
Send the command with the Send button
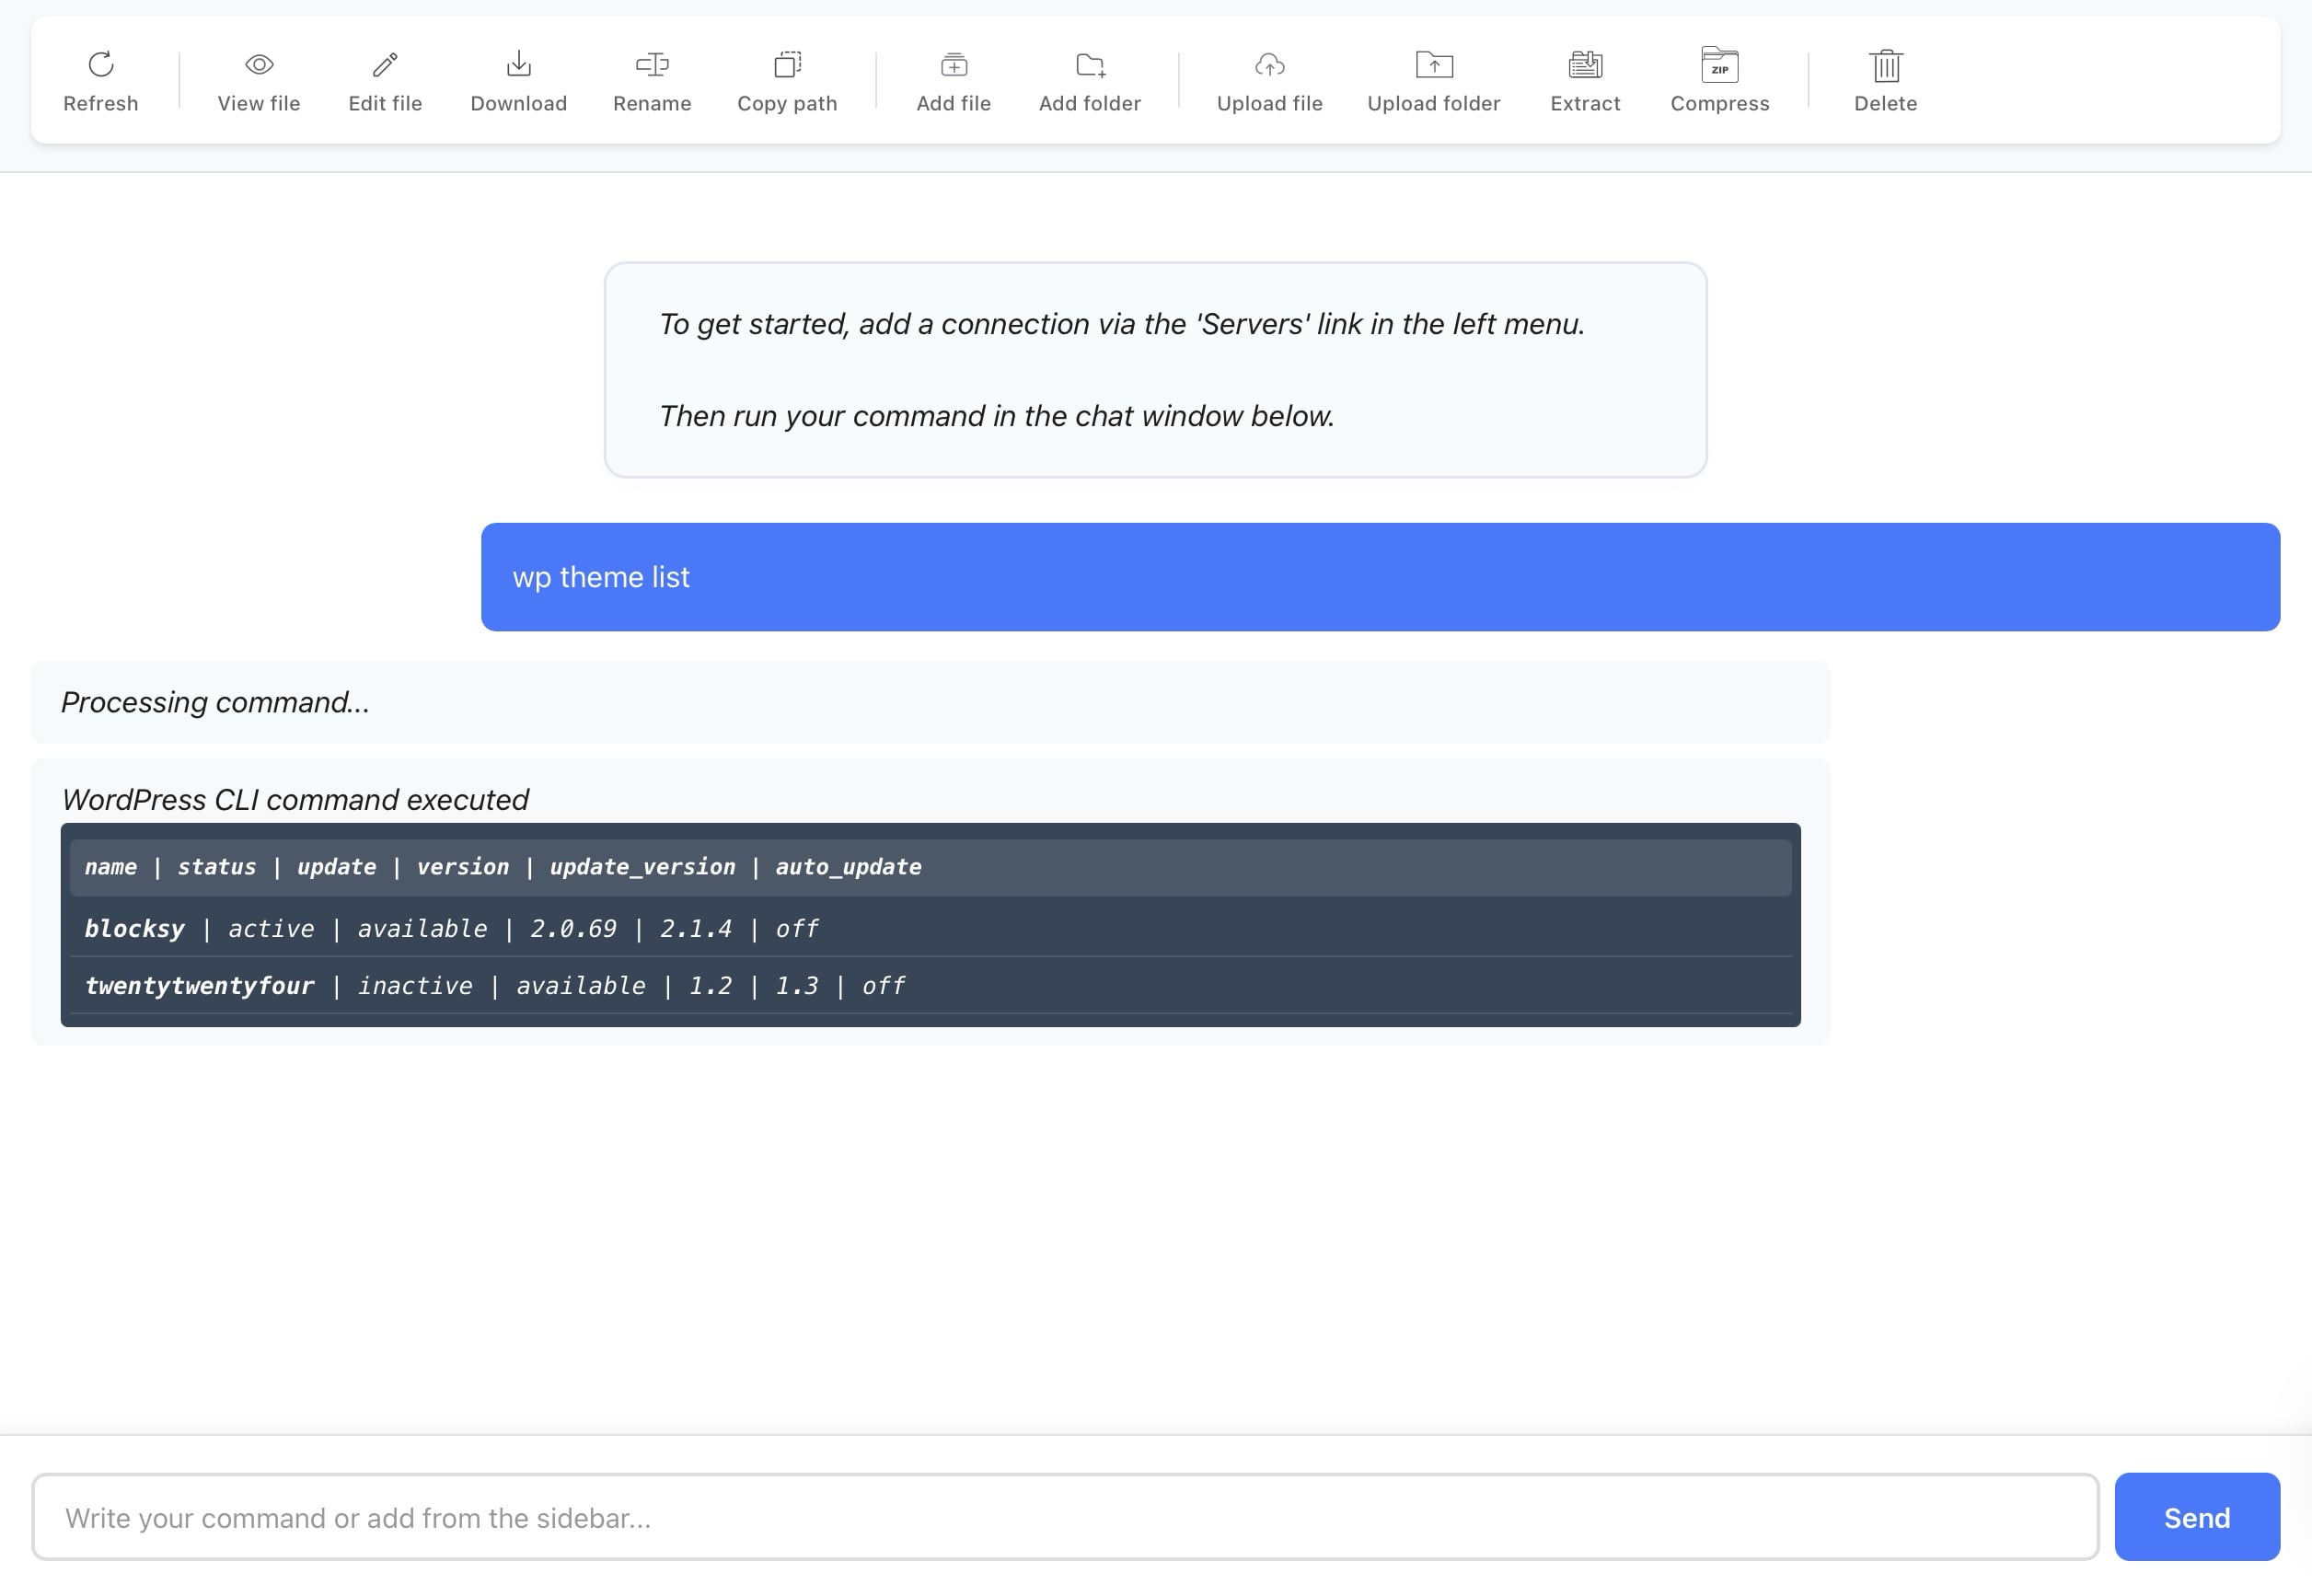pos(2197,1517)
